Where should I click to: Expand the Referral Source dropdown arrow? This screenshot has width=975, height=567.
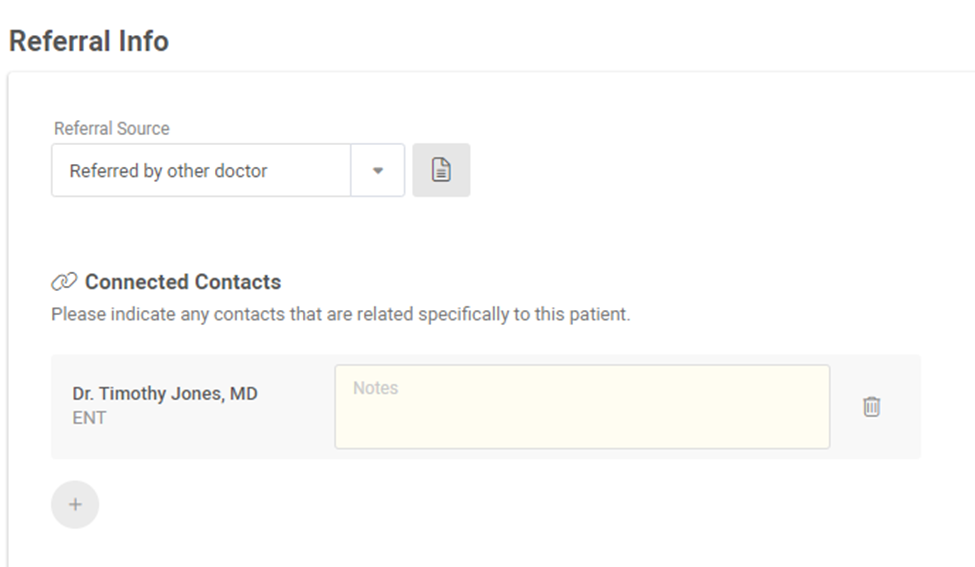click(x=377, y=170)
